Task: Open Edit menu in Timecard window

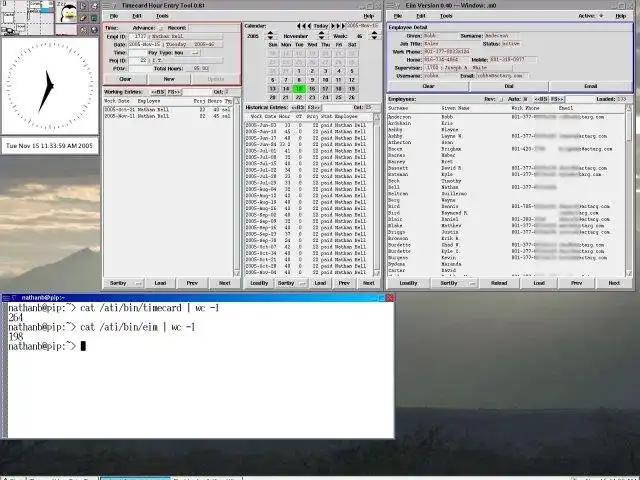Action: [137, 16]
